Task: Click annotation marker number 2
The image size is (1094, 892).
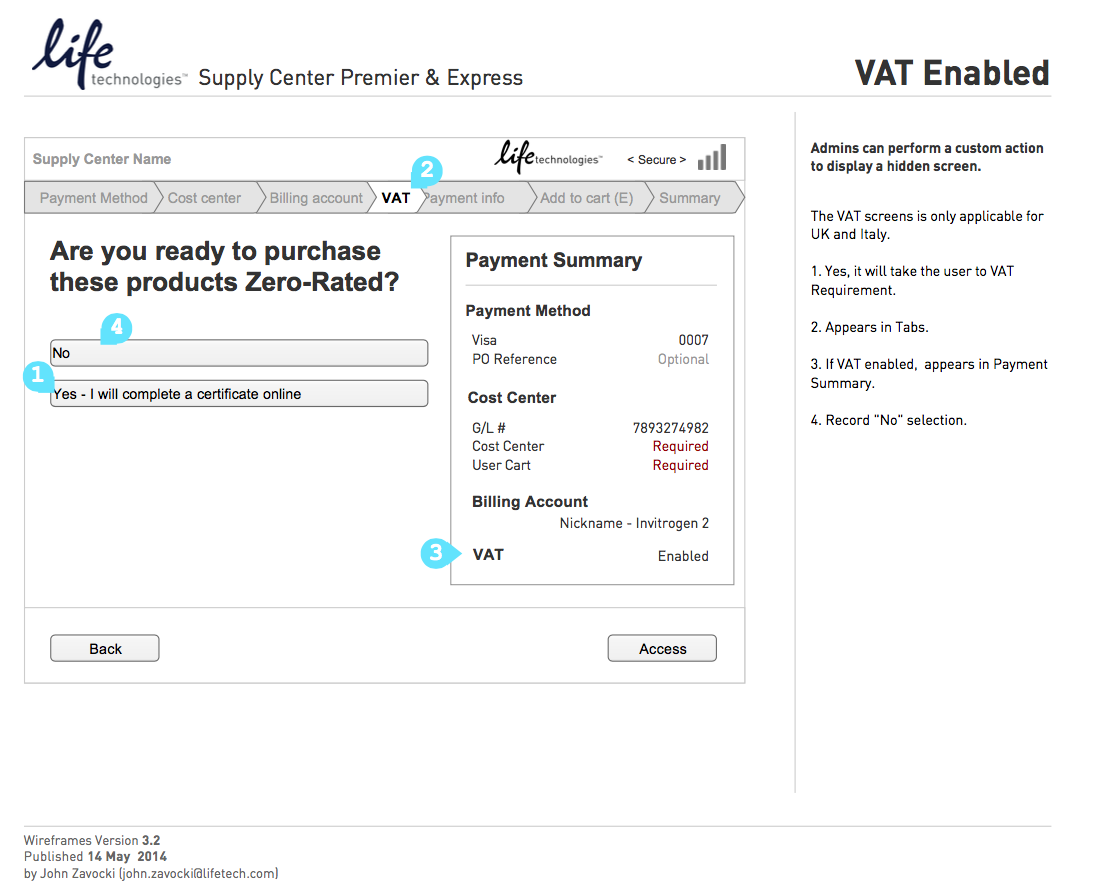Action: coord(427,170)
